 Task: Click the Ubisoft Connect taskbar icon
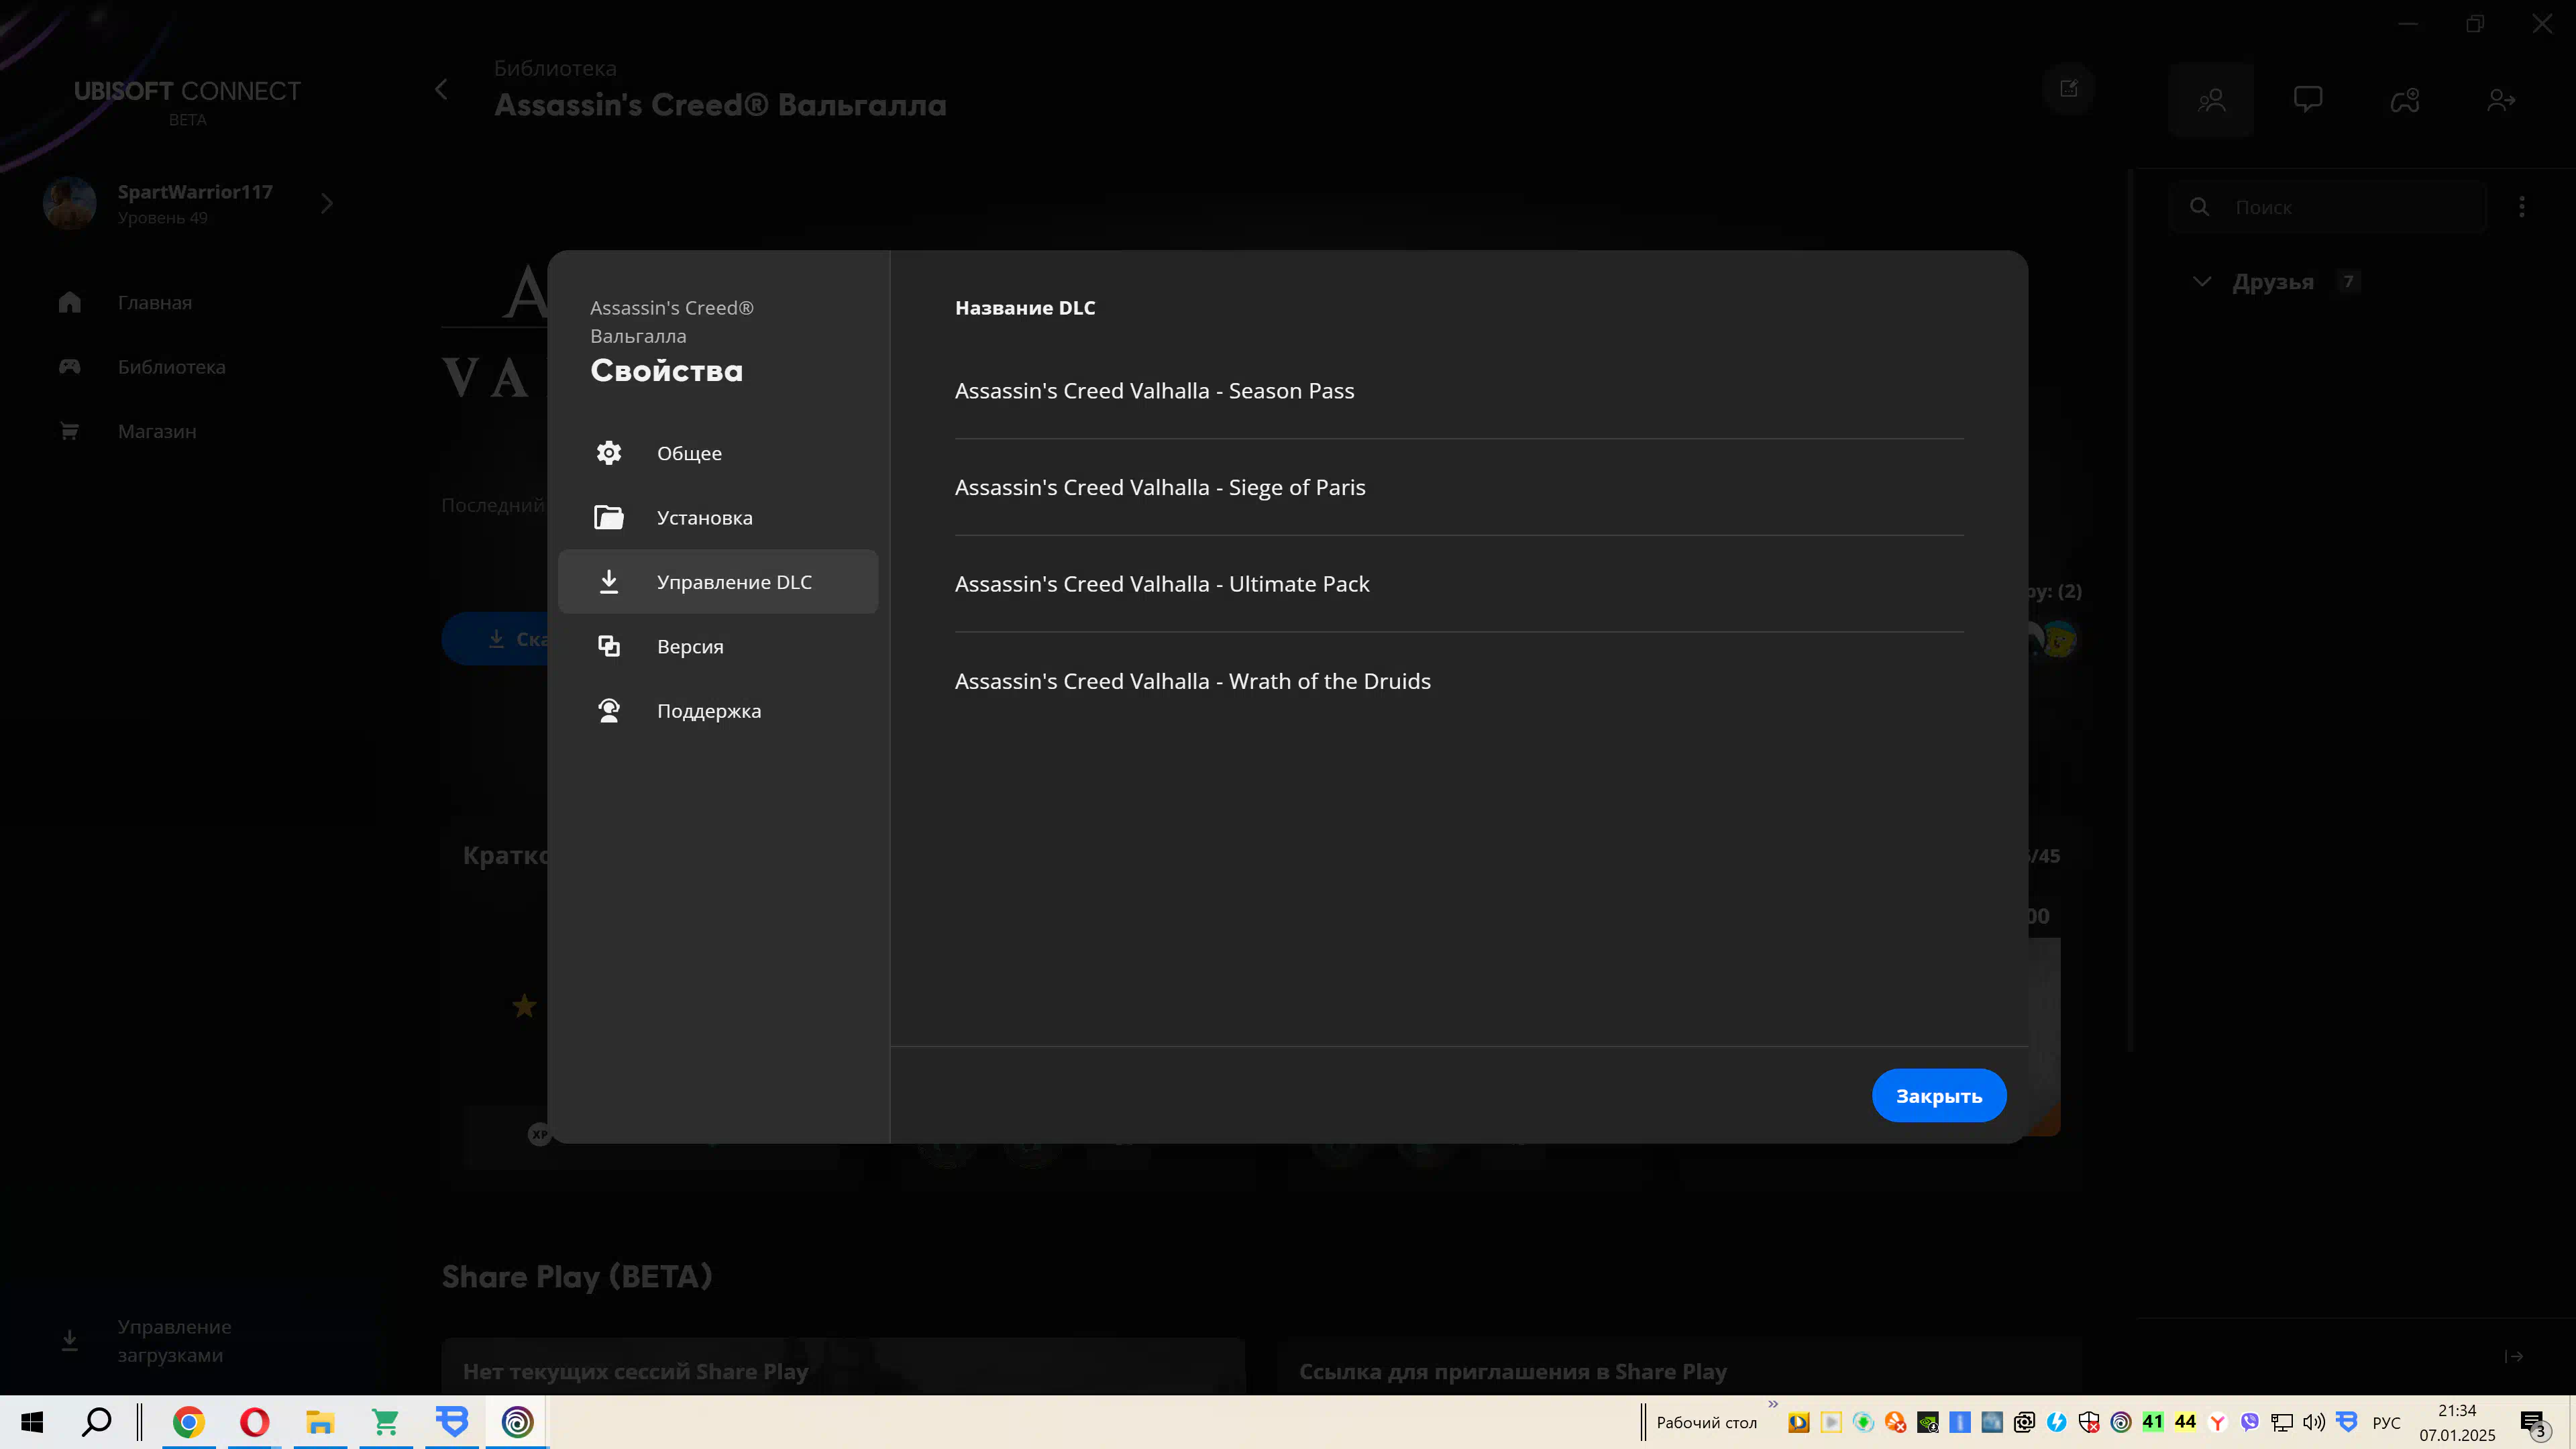coord(517,1422)
